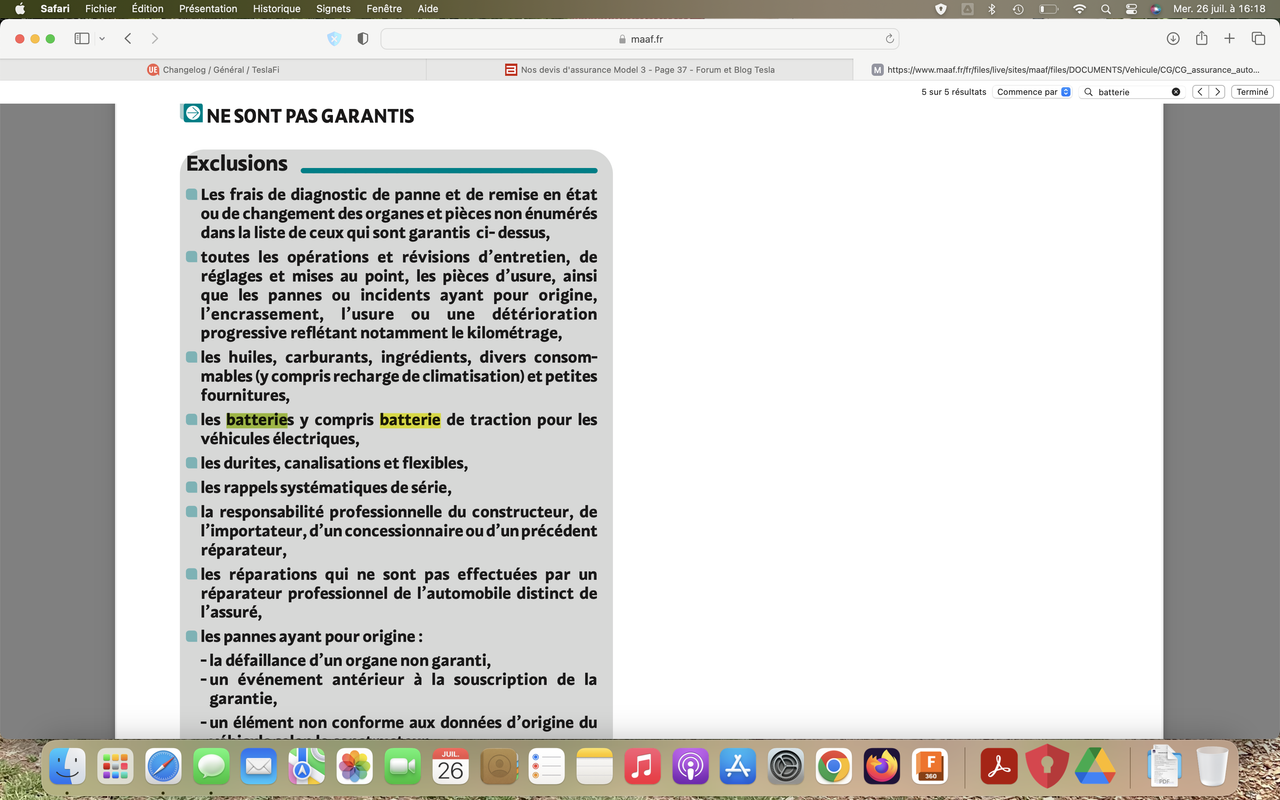Click the date and time in the menu bar
1280x800 pixels.
tap(1219, 9)
